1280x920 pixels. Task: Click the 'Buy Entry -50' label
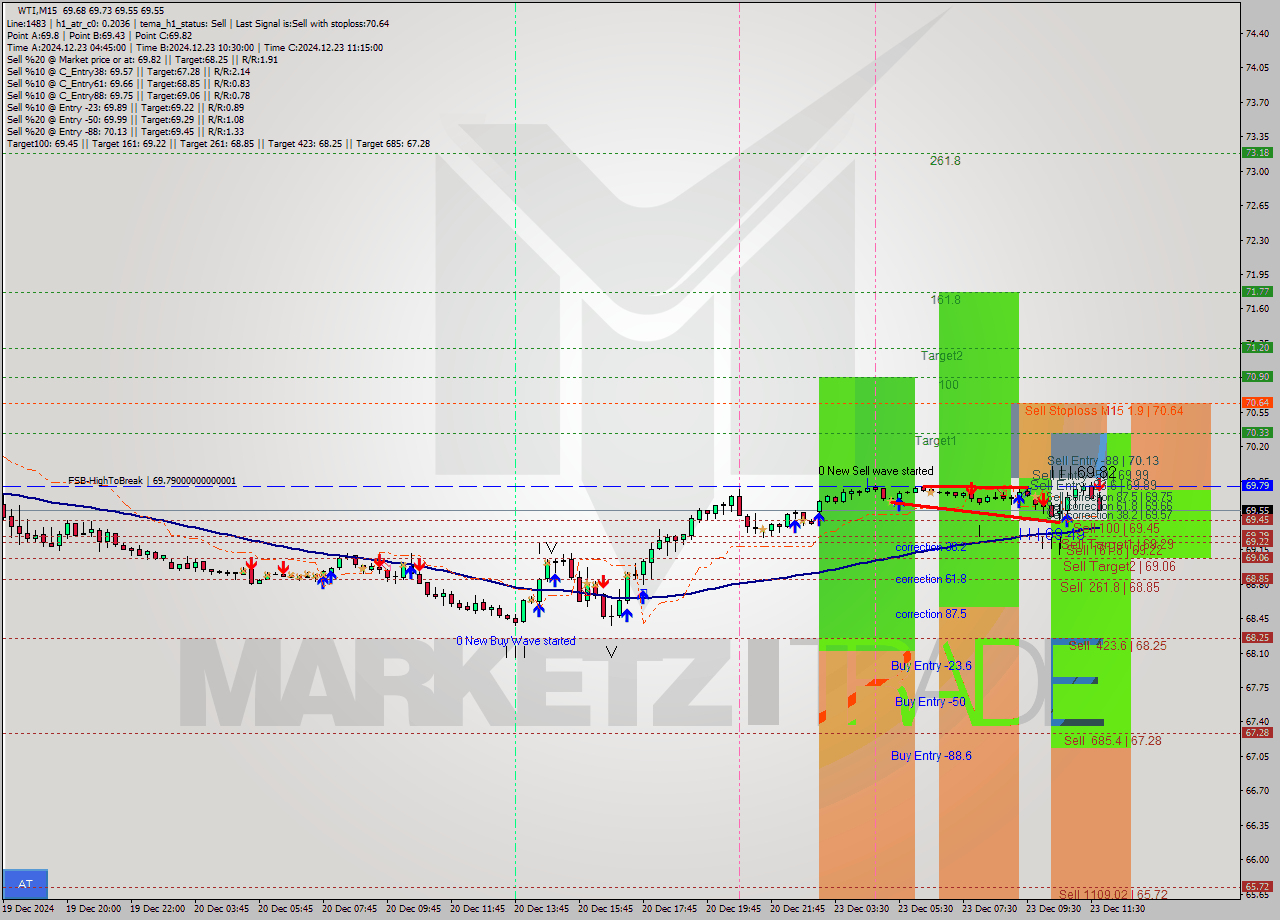[930, 702]
